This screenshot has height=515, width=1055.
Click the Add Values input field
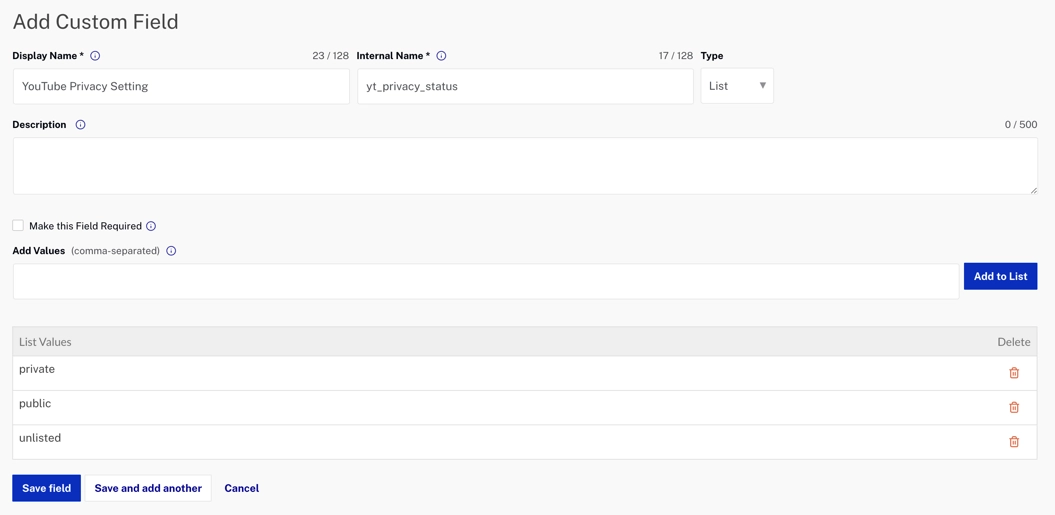(485, 282)
